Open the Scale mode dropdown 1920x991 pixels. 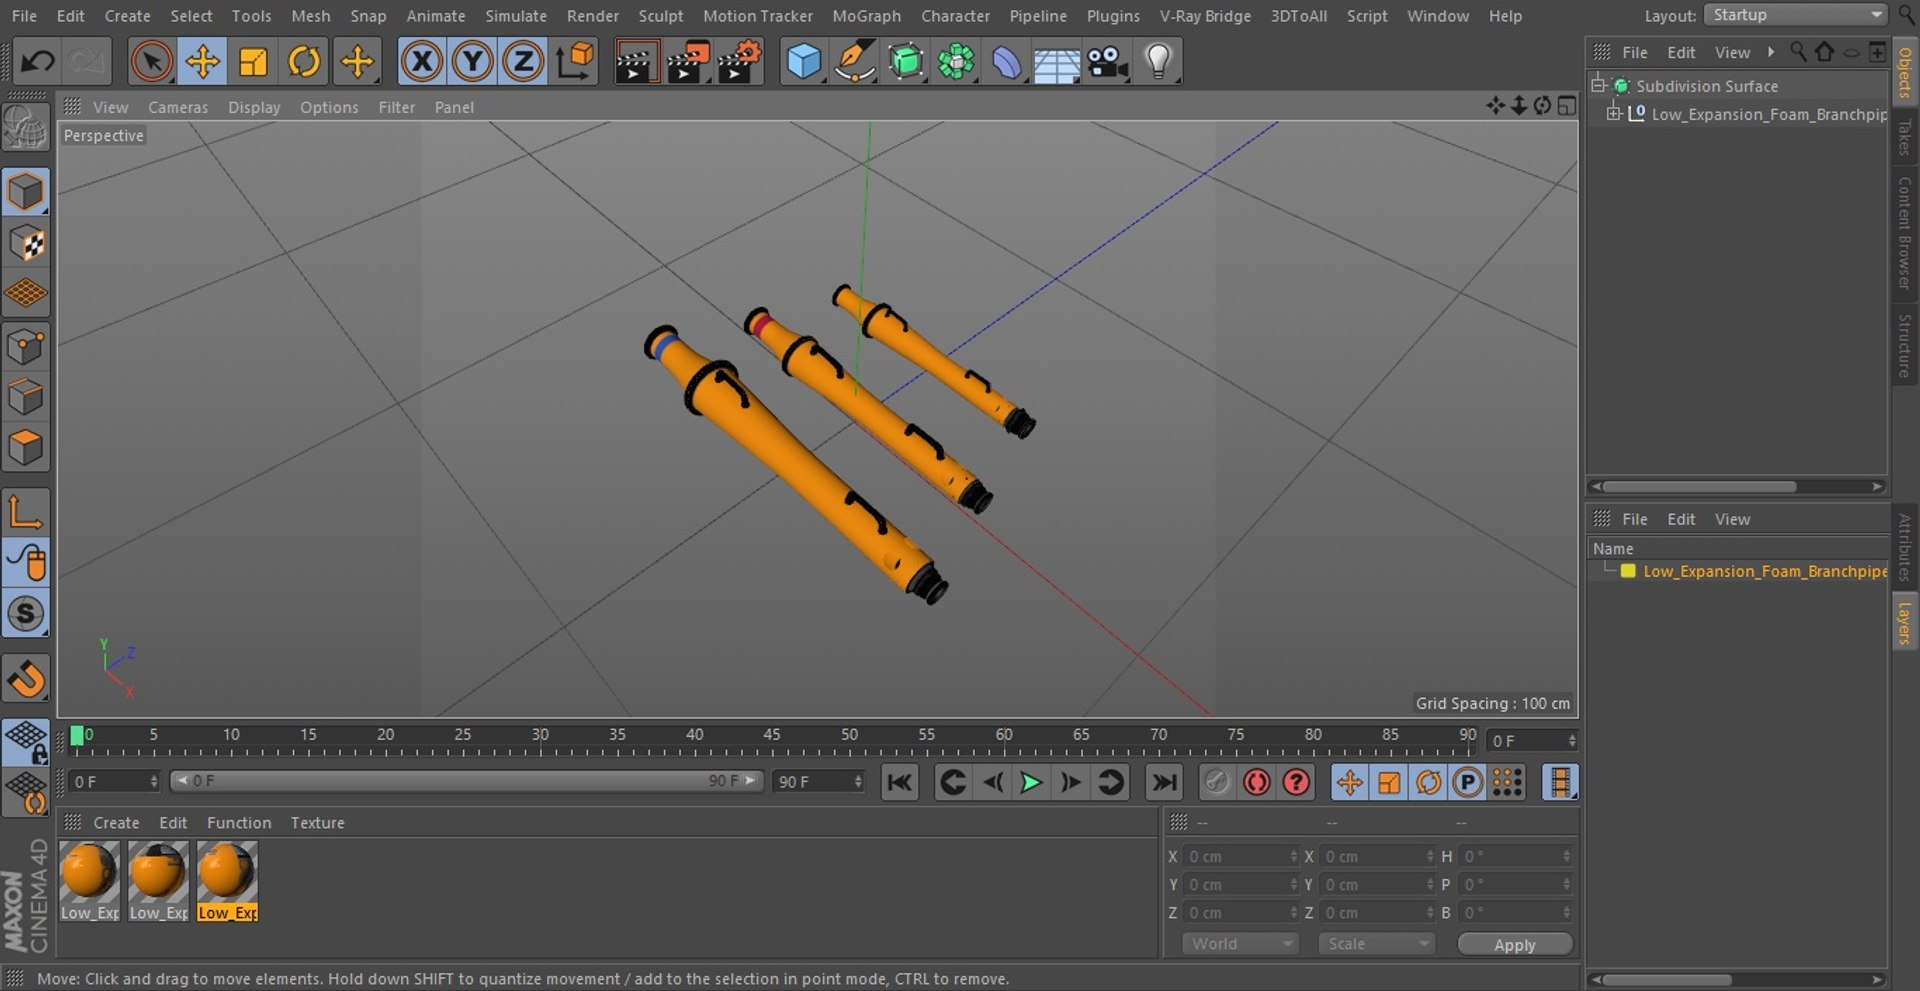click(1377, 944)
